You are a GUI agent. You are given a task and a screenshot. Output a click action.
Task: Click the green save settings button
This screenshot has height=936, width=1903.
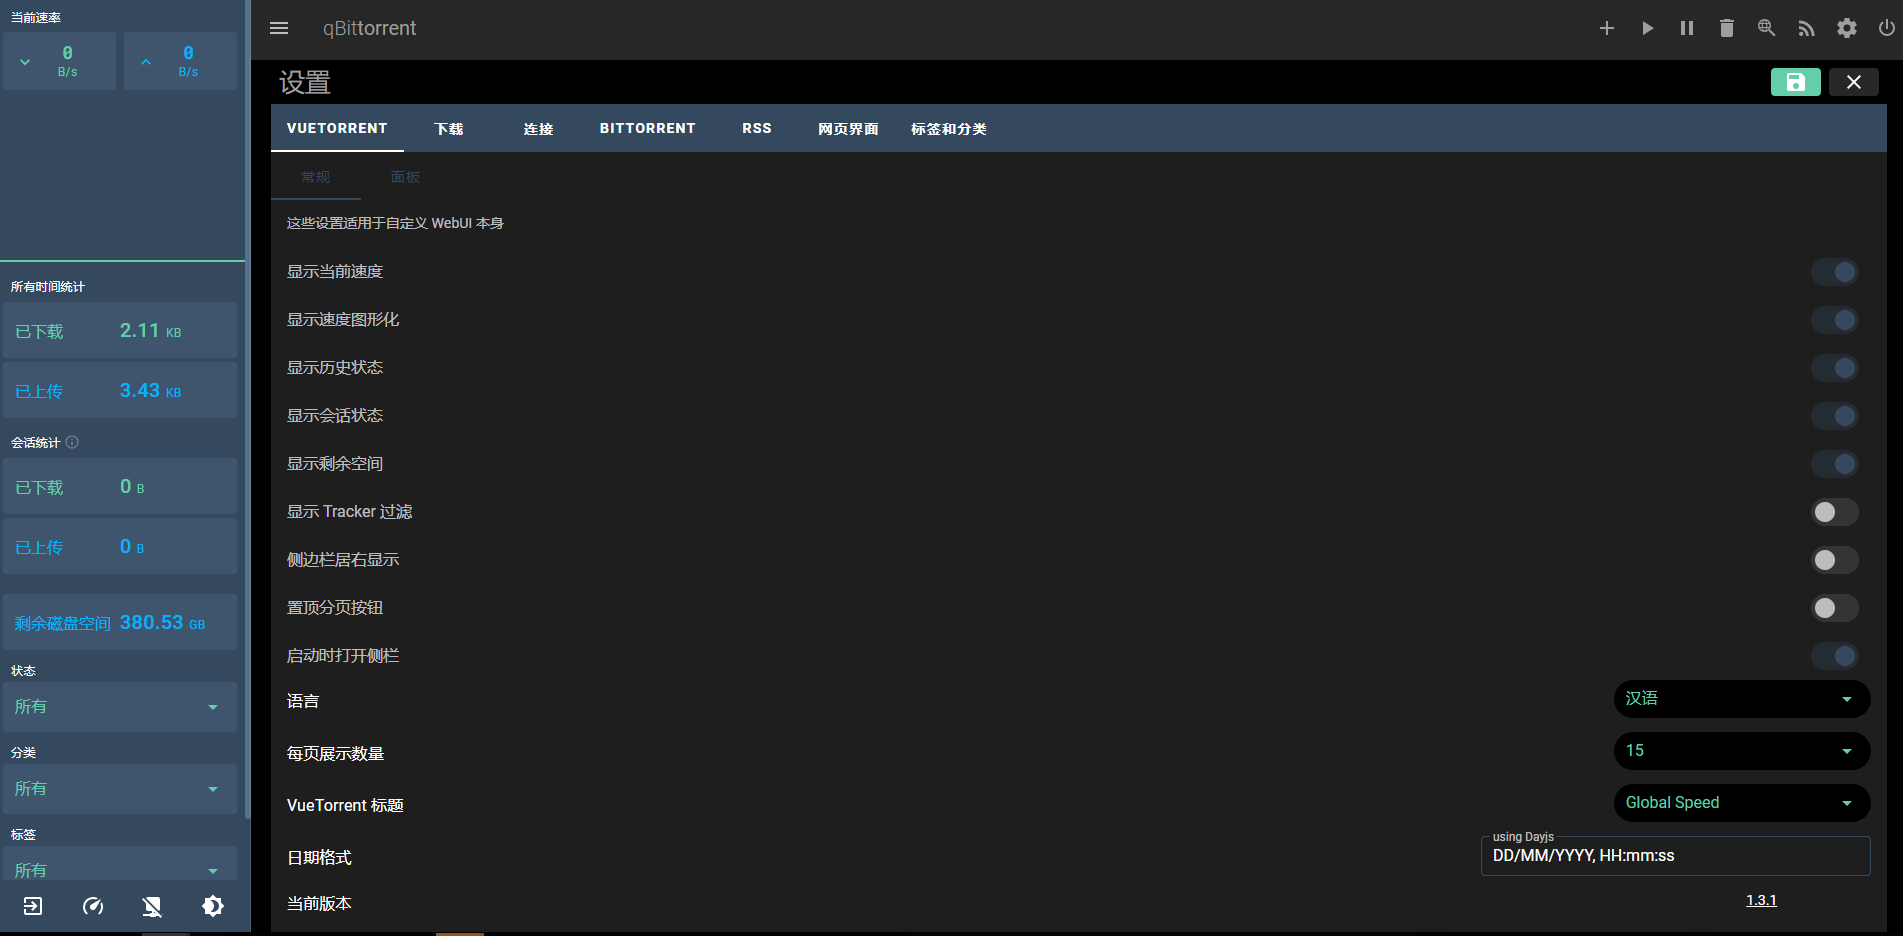point(1795,82)
